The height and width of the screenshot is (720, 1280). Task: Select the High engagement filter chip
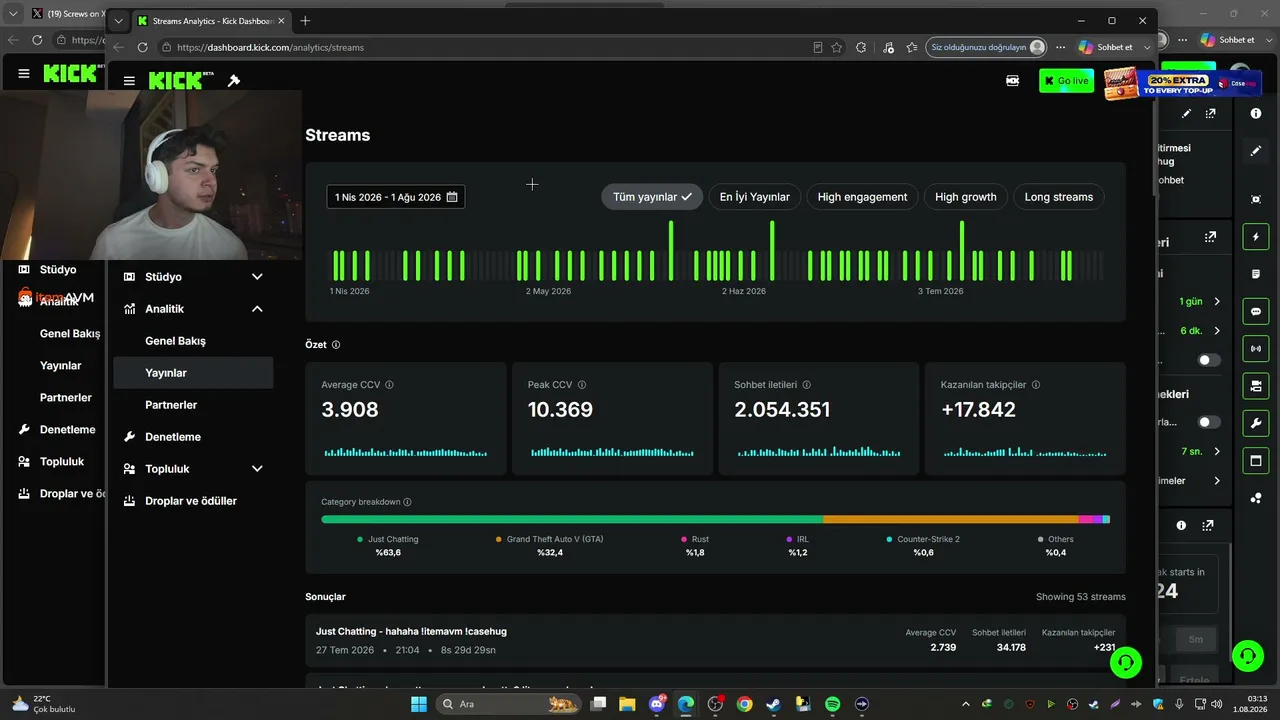tap(862, 197)
